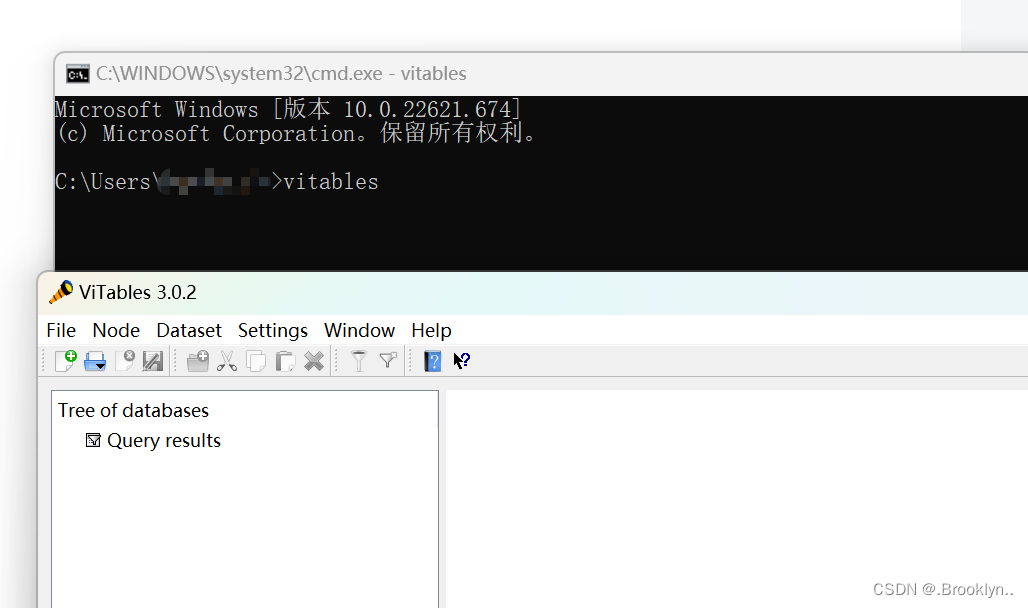Image resolution: width=1028 pixels, height=608 pixels.
Task: Click the Cut scissors icon
Action: 227,361
